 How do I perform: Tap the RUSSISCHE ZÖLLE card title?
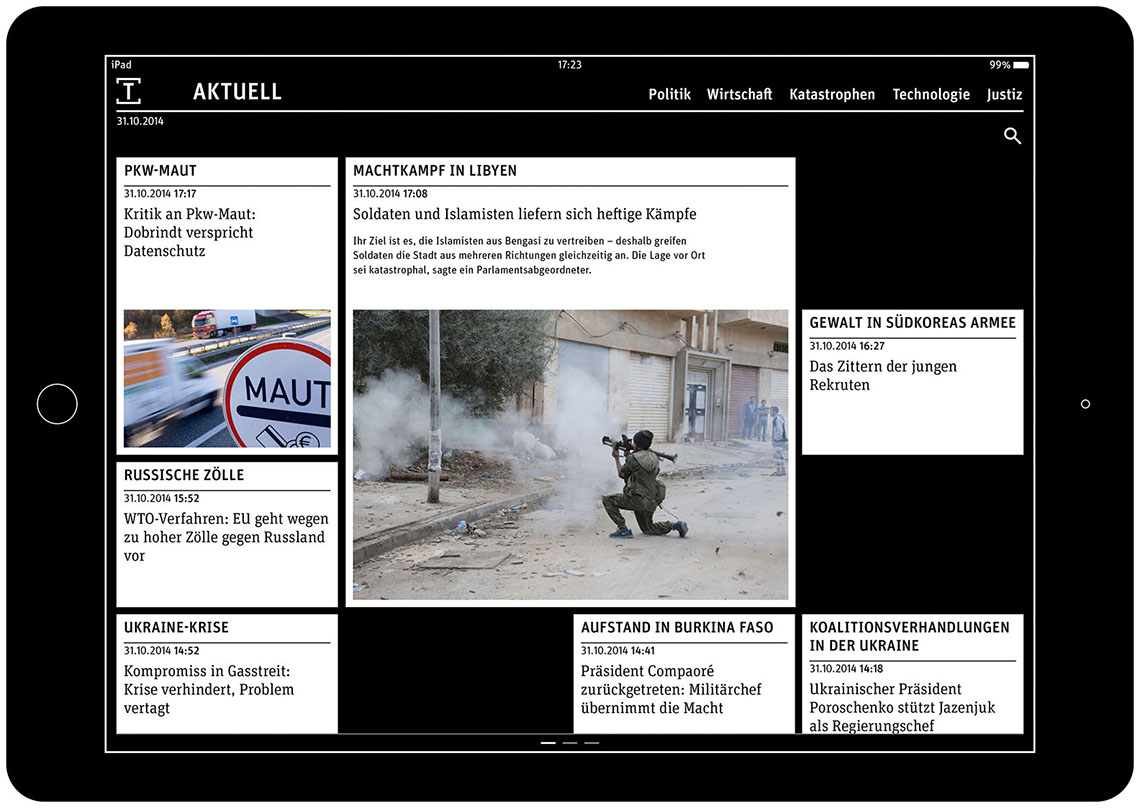pos(184,475)
